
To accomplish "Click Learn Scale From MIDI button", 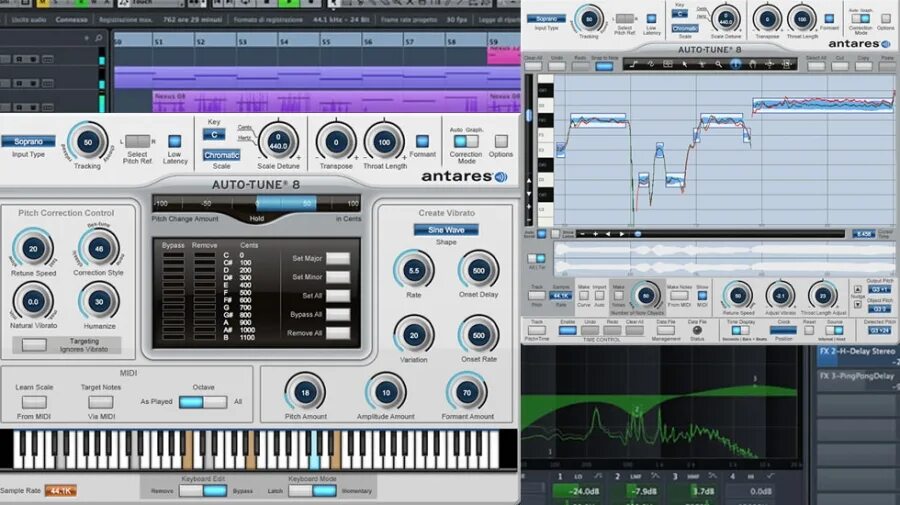I will (x=34, y=402).
